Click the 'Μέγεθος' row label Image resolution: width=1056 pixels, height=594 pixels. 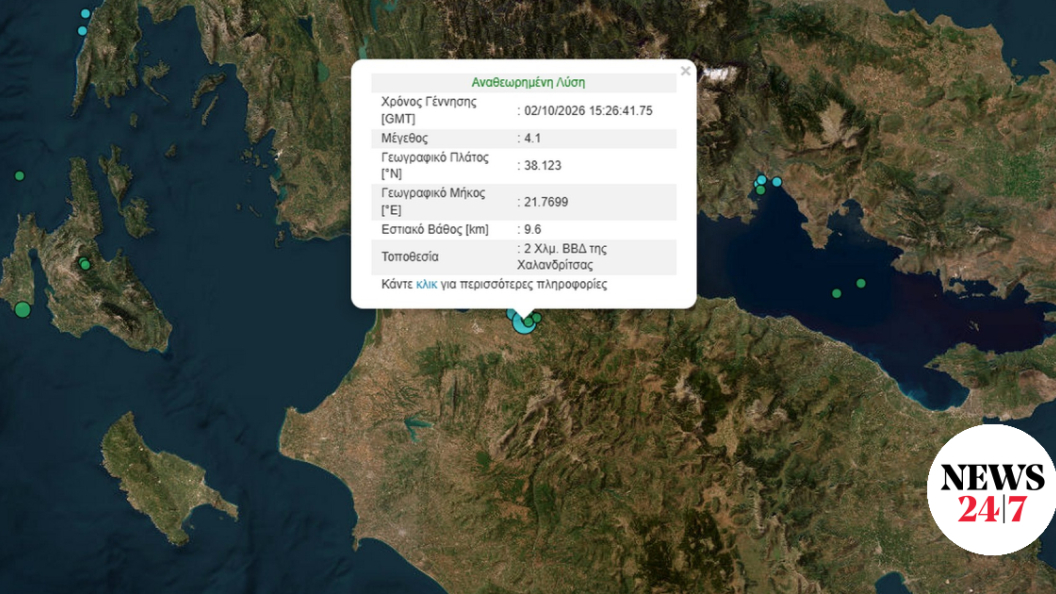coord(404,138)
